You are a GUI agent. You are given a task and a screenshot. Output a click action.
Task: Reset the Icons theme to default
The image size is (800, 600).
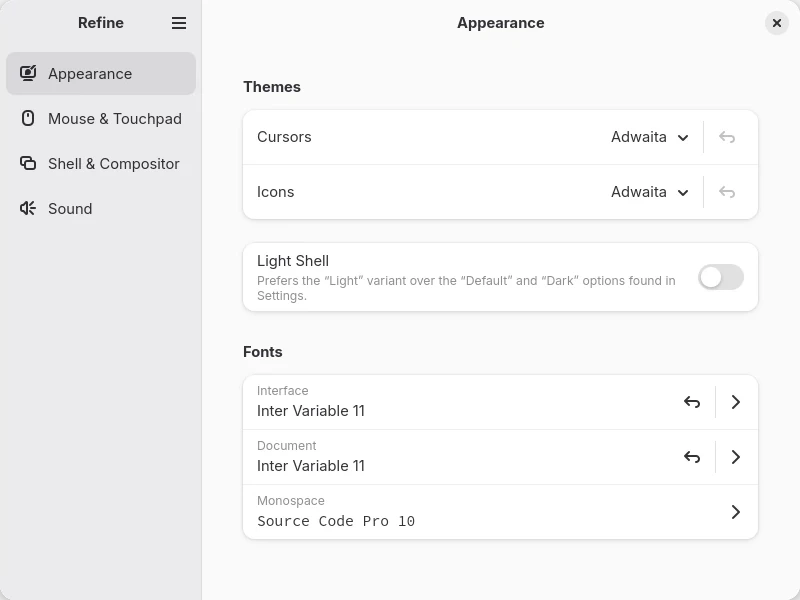coord(727,192)
